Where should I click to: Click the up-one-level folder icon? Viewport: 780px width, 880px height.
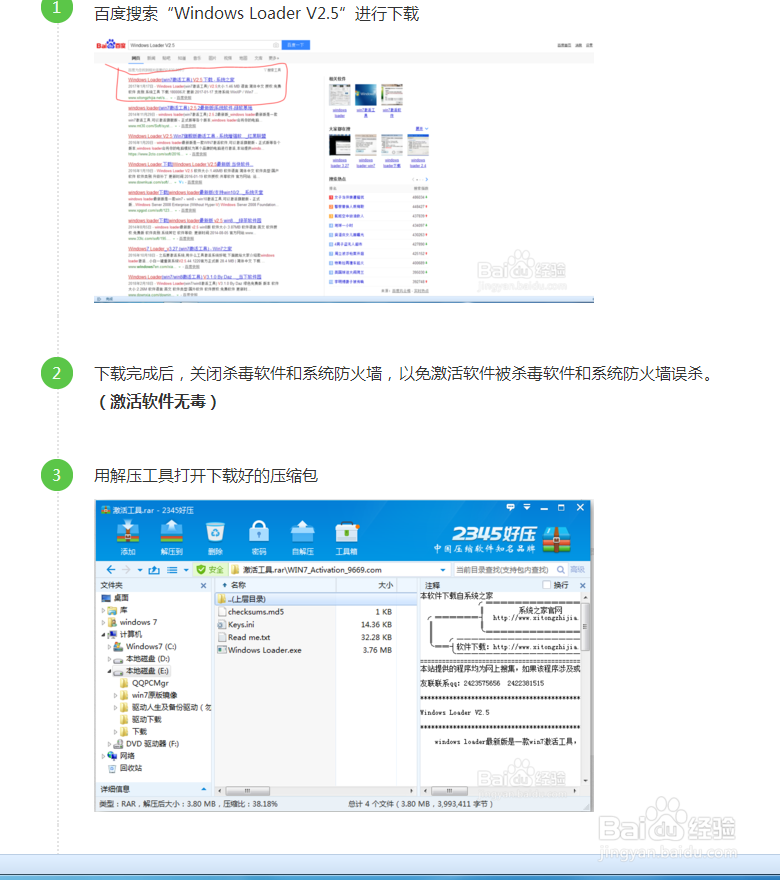click(x=154, y=570)
